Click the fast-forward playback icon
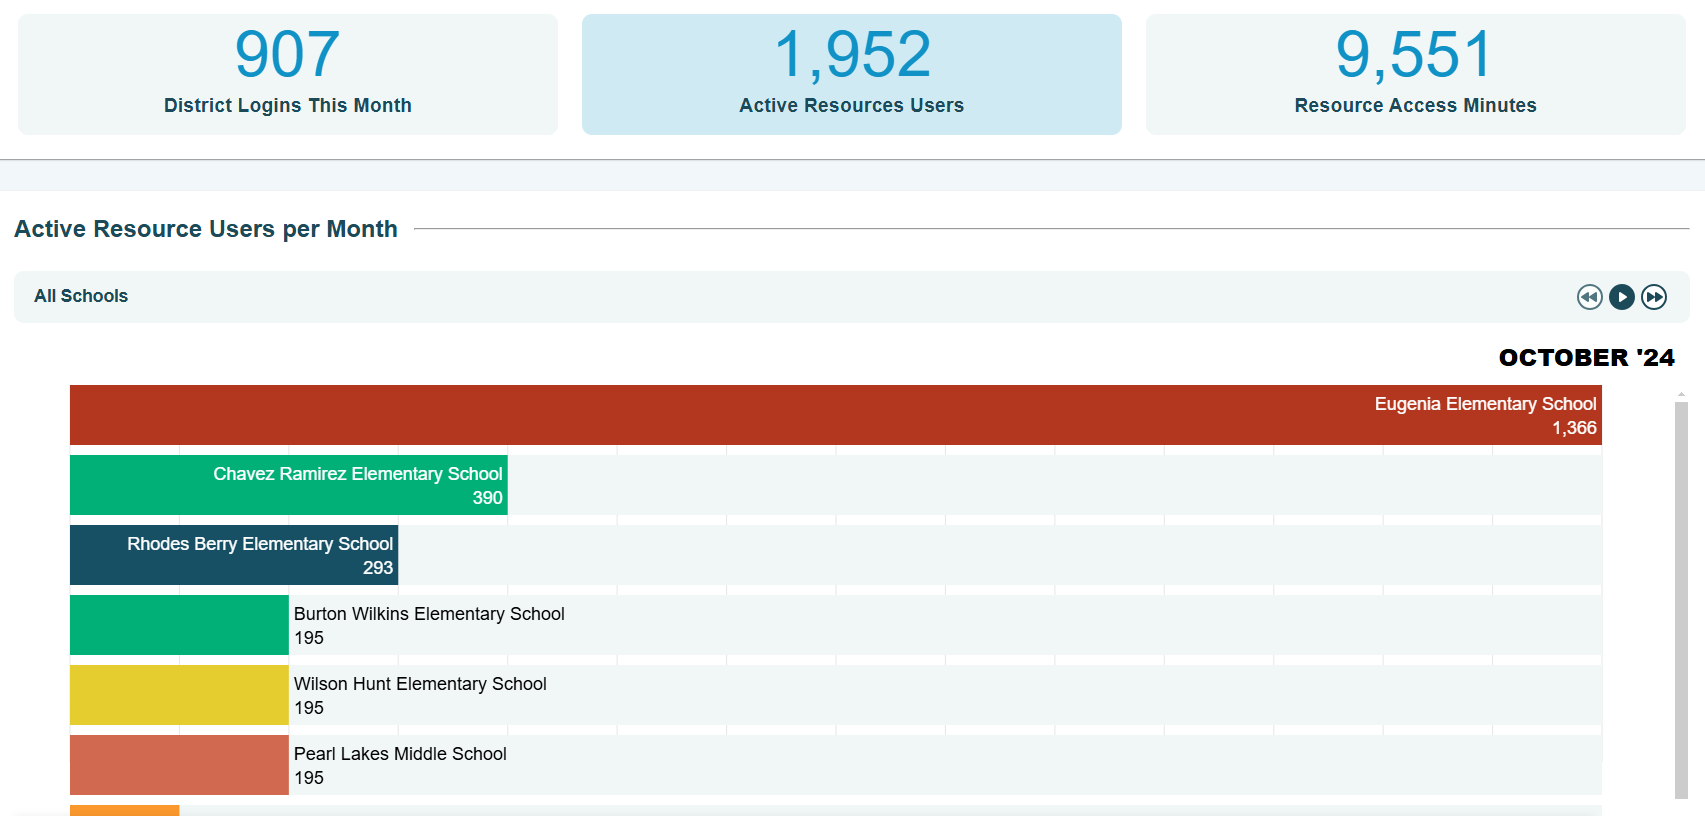This screenshot has width=1705, height=816. click(x=1654, y=297)
